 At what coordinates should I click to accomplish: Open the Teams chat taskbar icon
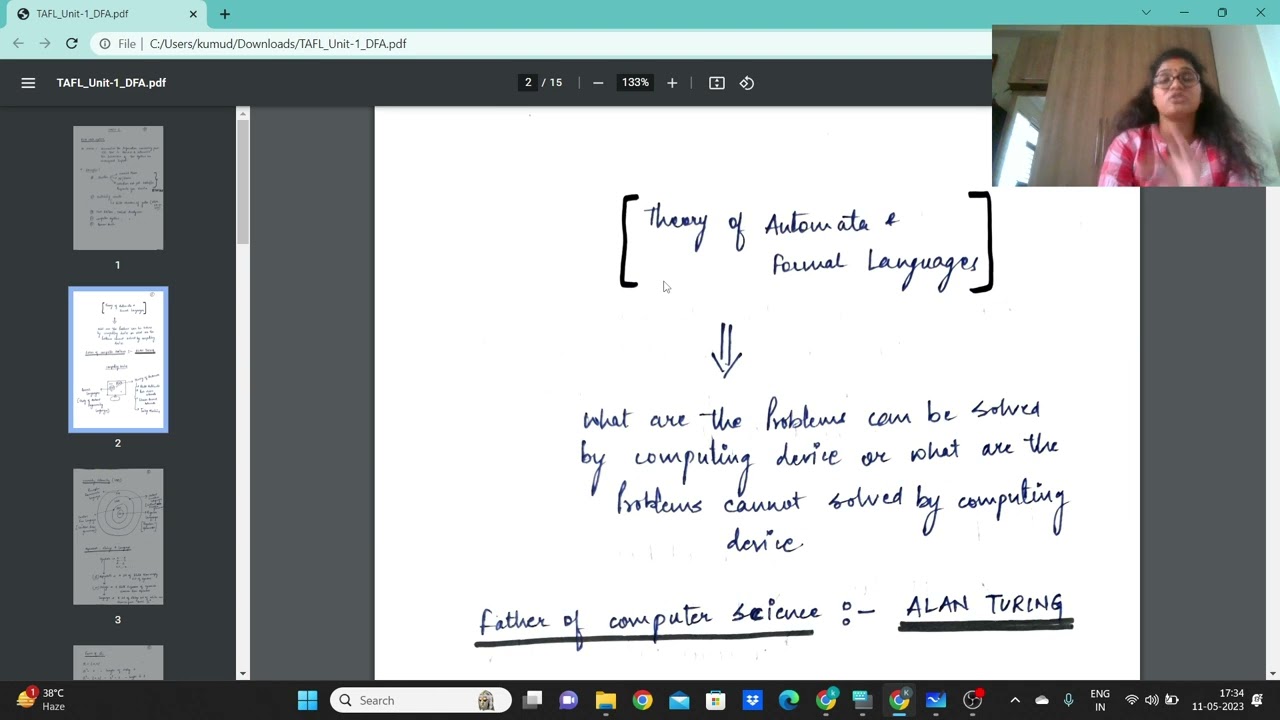pyautogui.click(x=568, y=700)
